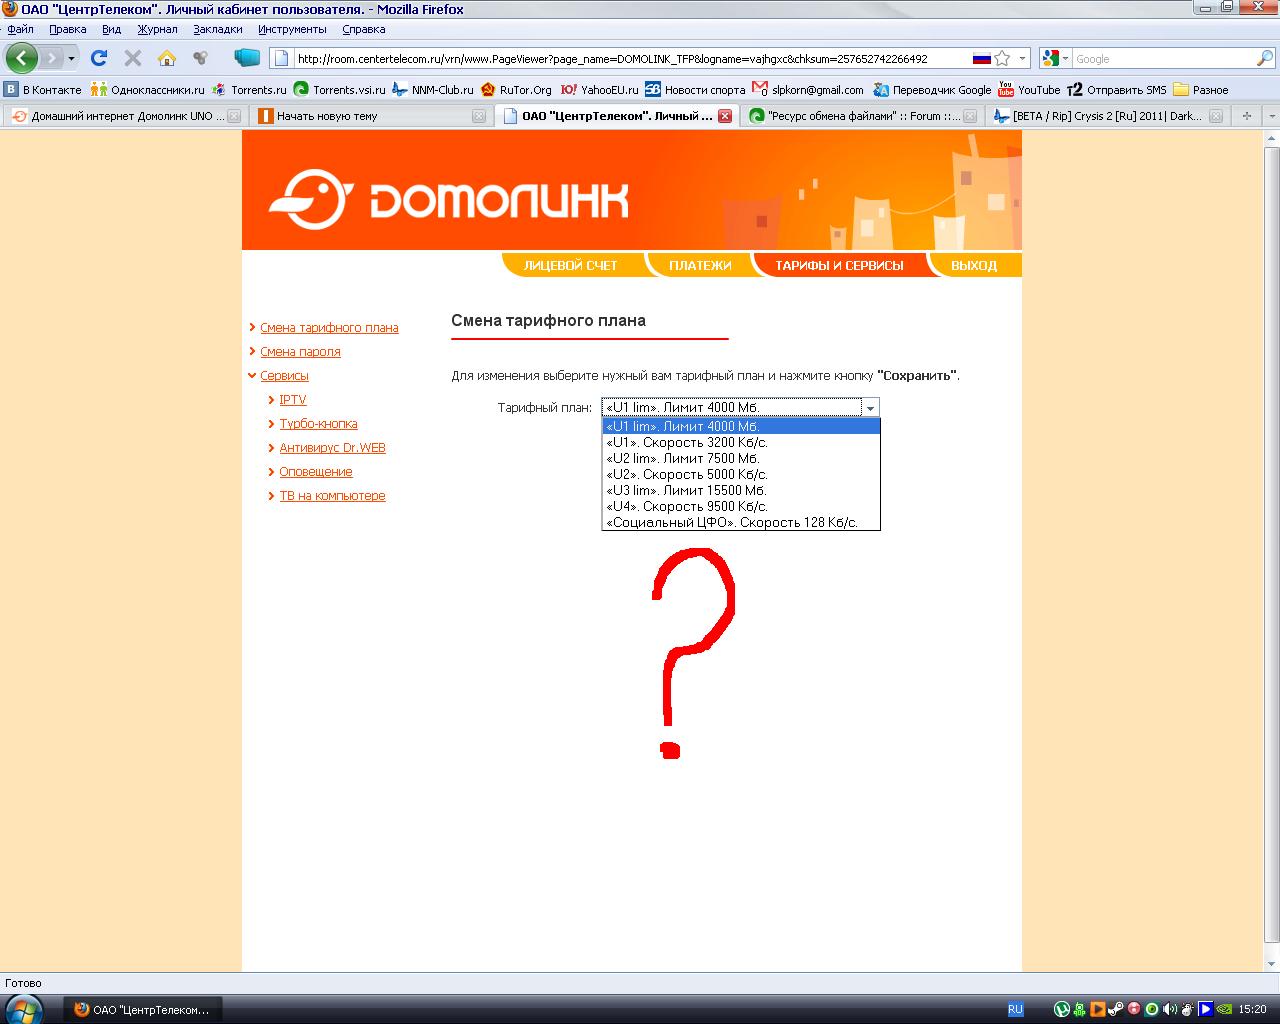The image size is (1280, 1024).
Task: Reload the page with the refresh icon
Action: (x=98, y=58)
